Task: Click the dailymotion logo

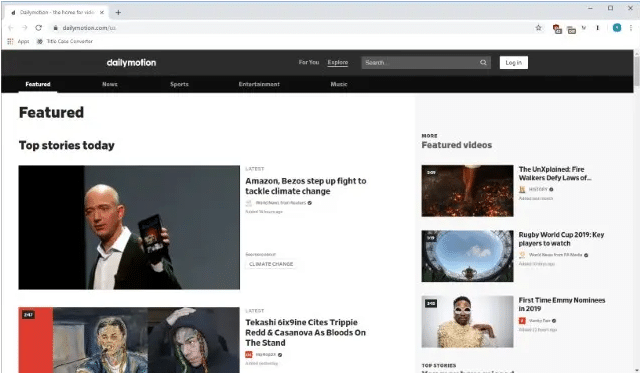Action: (x=131, y=62)
